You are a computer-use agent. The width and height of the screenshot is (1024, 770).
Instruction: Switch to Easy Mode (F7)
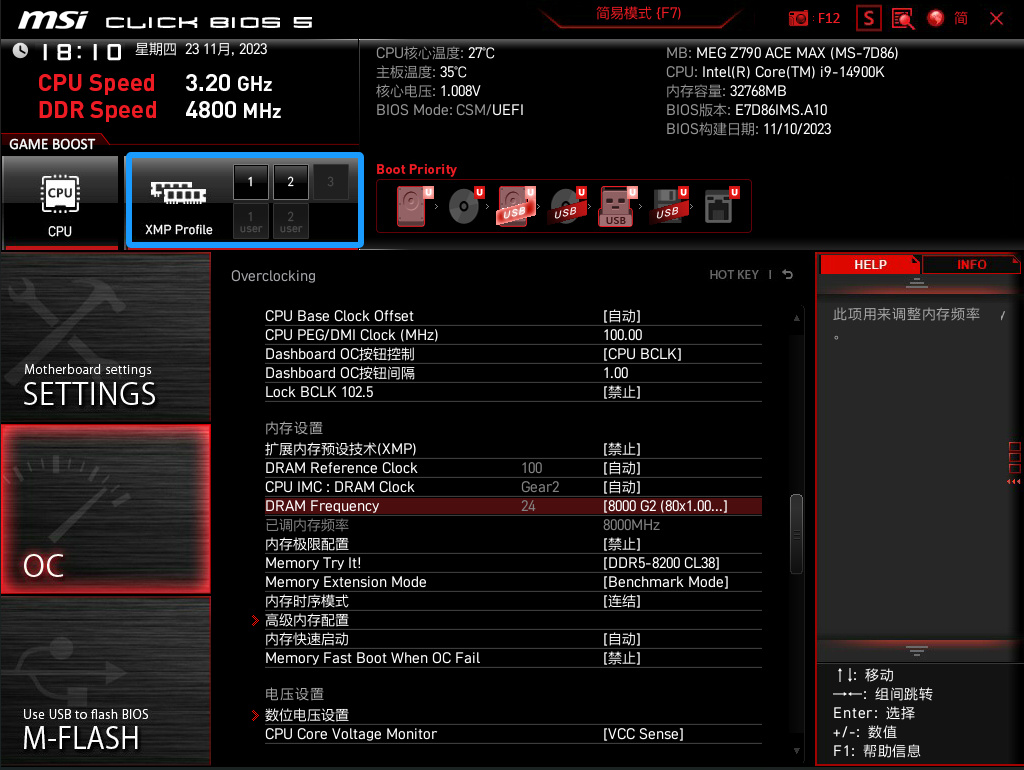(x=639, y=14)
